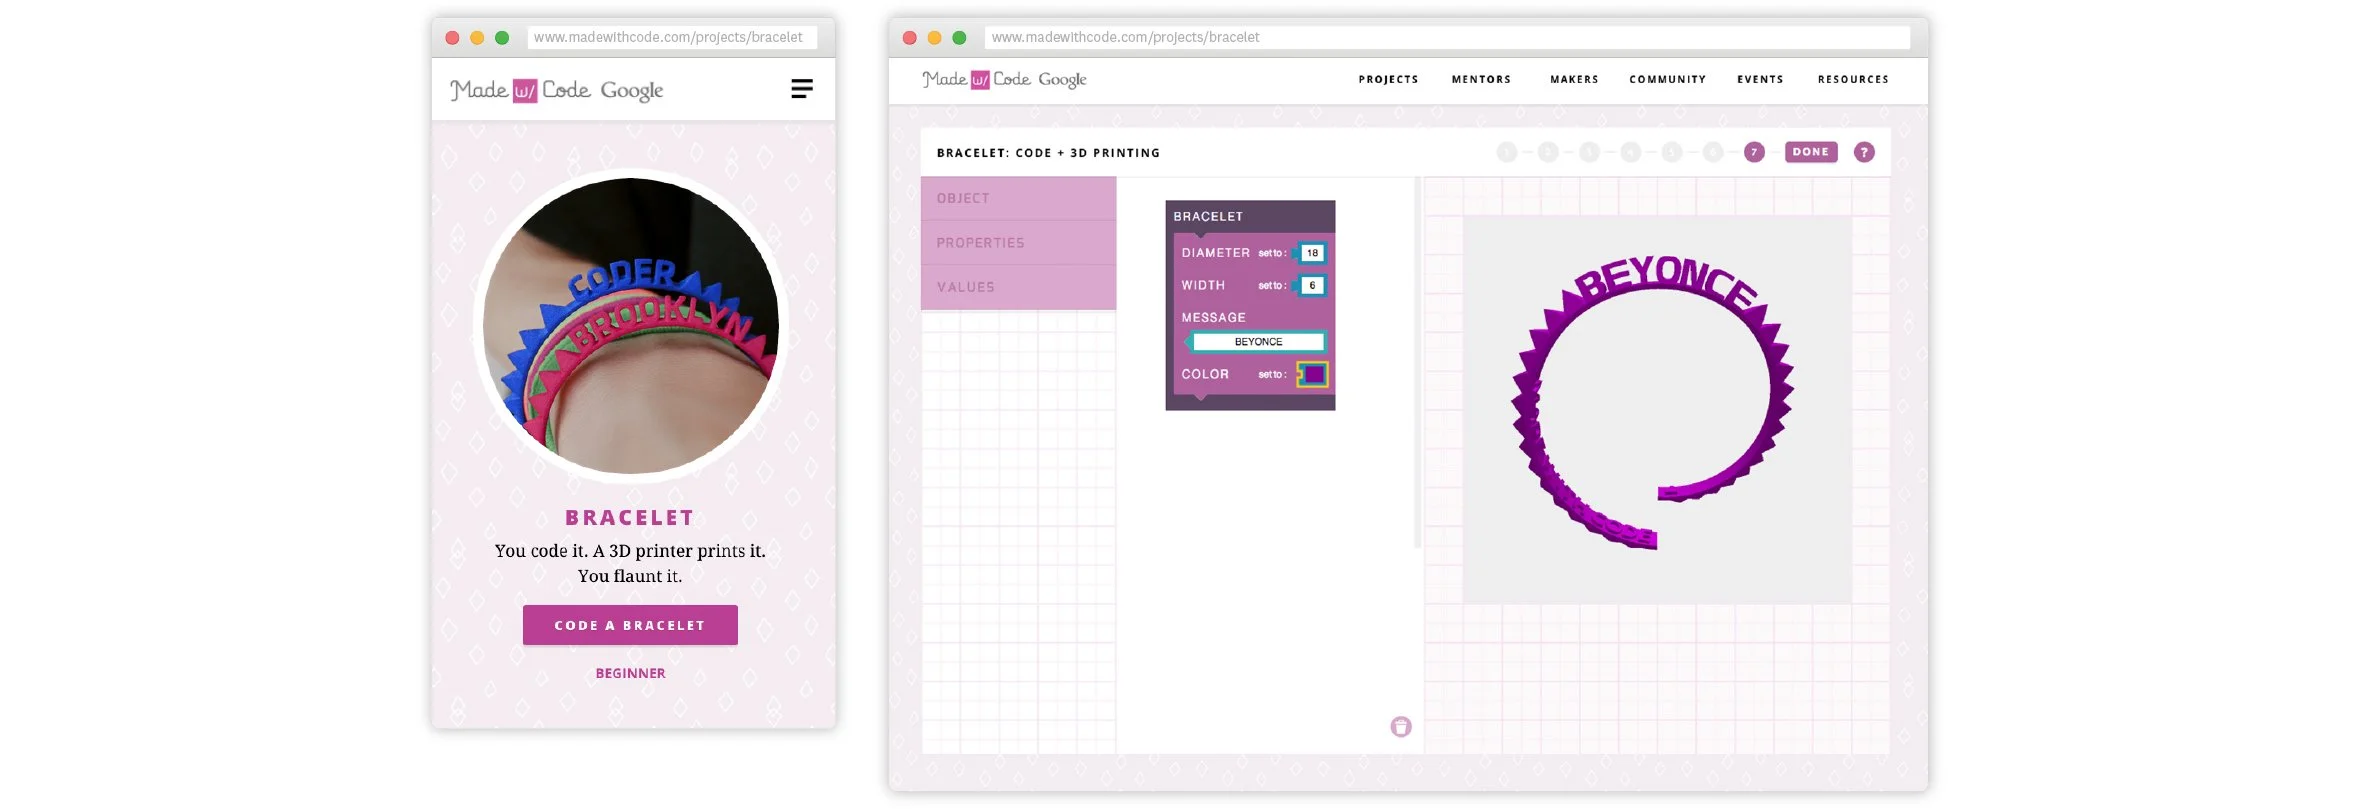Click the pink "BRACELET" heading in the mobile window
The width and height of the screenshot is (2360, 809).
tap(630, 518)
